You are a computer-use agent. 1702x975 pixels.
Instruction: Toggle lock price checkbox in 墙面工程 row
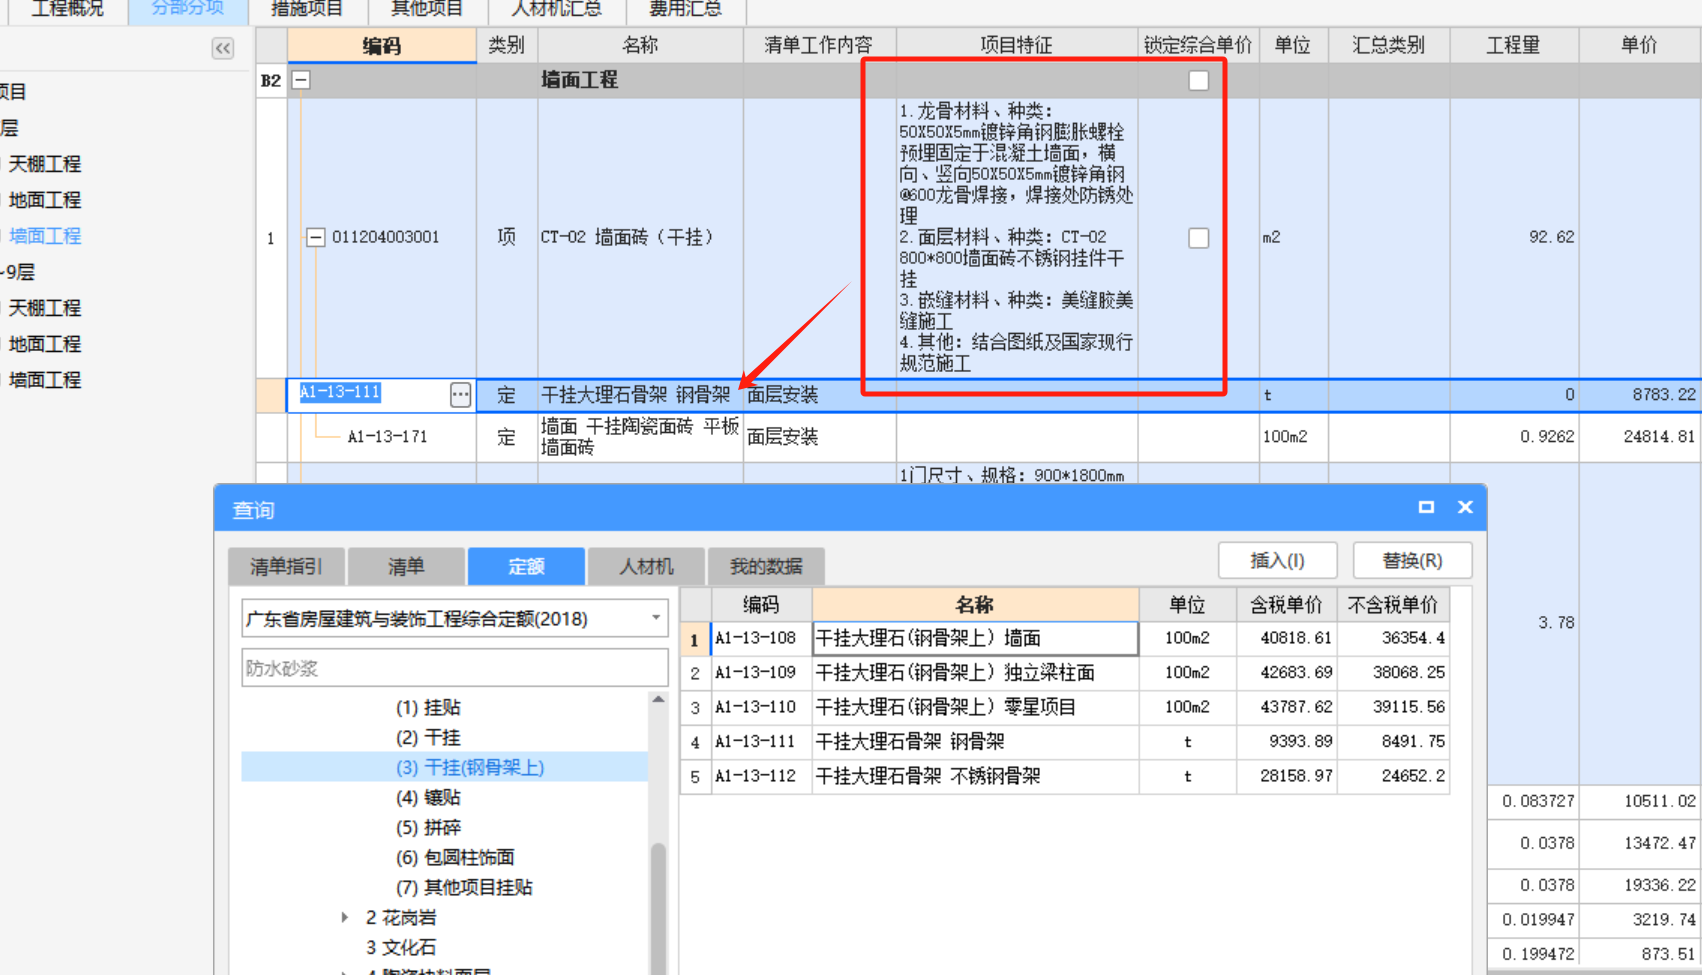point(1198,80)
